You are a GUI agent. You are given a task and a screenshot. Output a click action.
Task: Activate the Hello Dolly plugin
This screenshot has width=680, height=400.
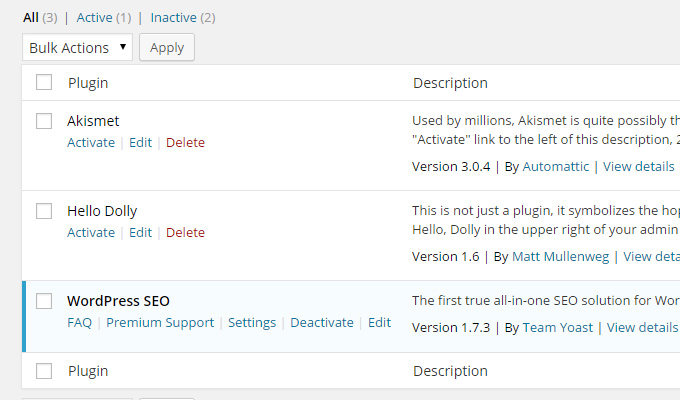click(x=91, y=233)
